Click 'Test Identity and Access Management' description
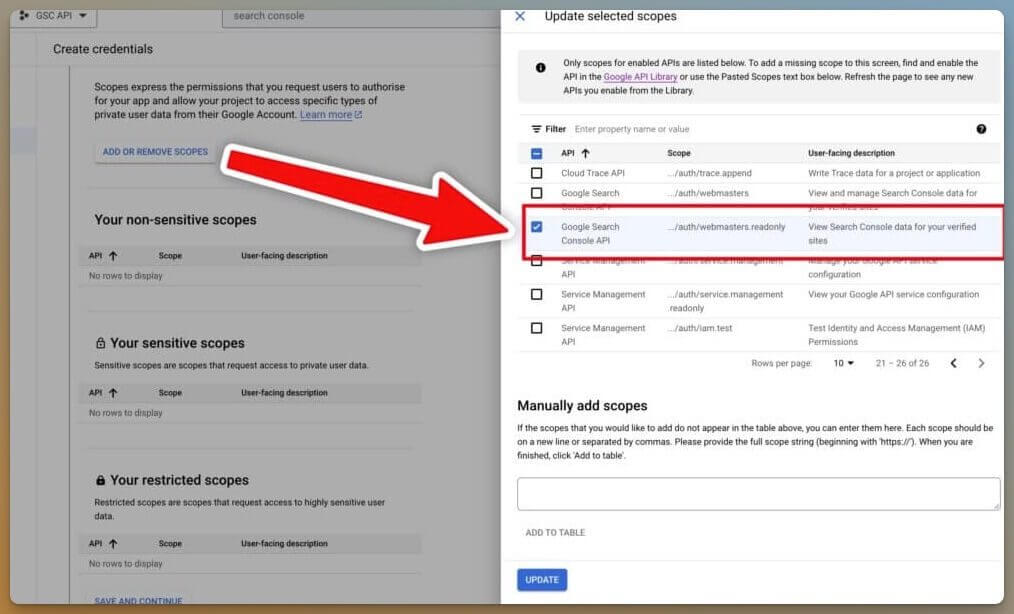 896,334
